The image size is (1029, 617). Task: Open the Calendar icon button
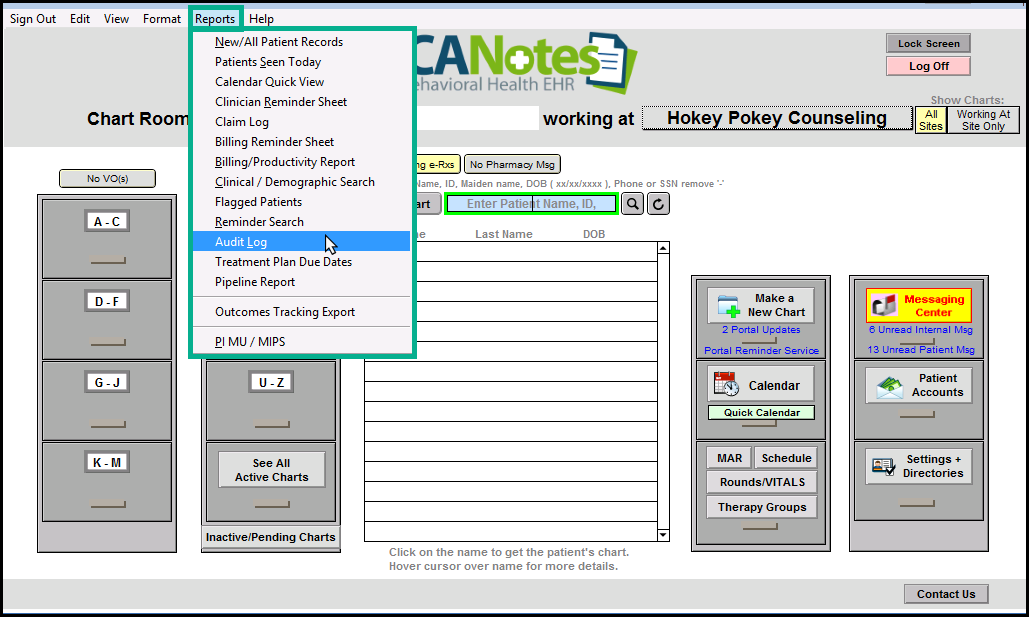pos(761,385)
